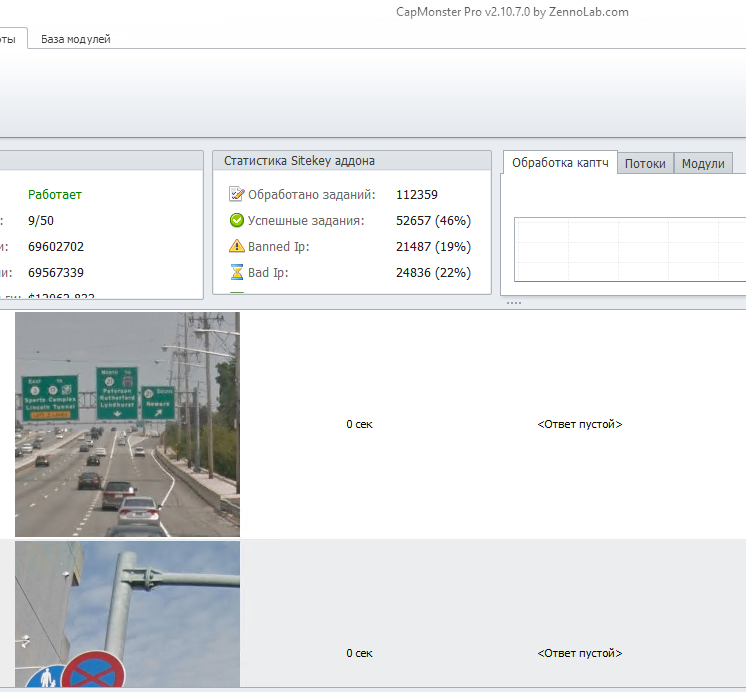746x692 pixels.
Task: Click the Bad Ip label
Action: (268, 273)
